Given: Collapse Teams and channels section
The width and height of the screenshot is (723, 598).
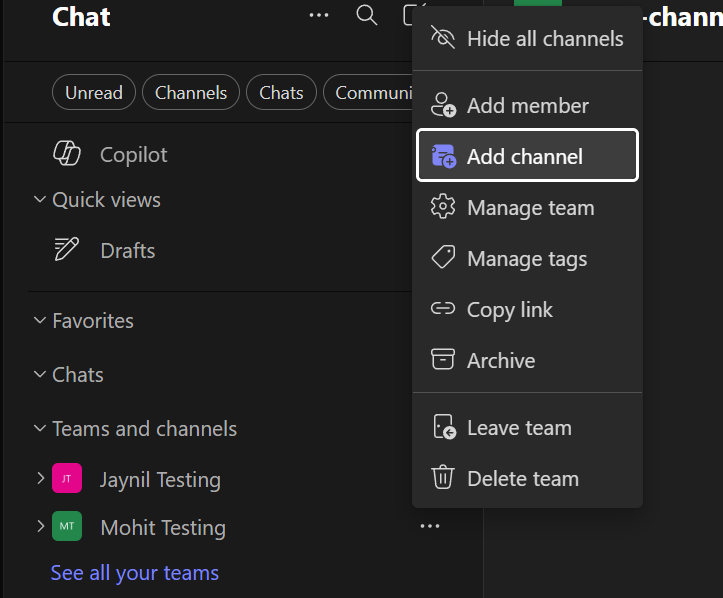Looking at the screenshot, I should (x=40, y=428).
